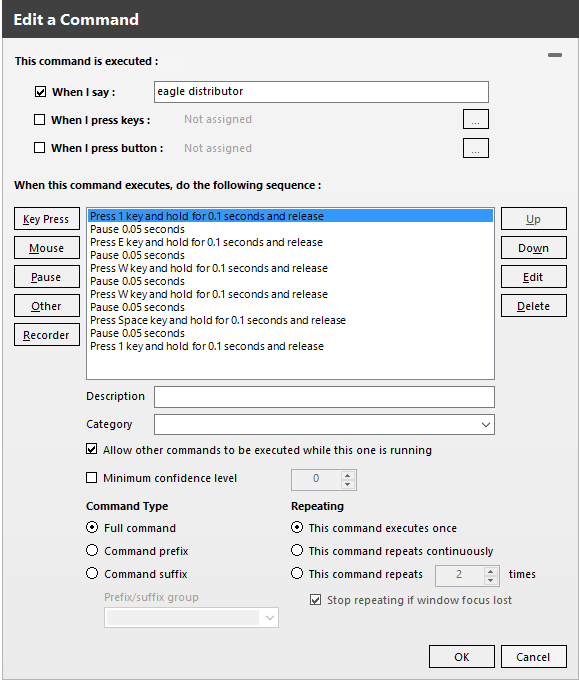This screenshot has height=682, width=579.
Task: Click the Delete button for selected action
Action: click(533, 306)
